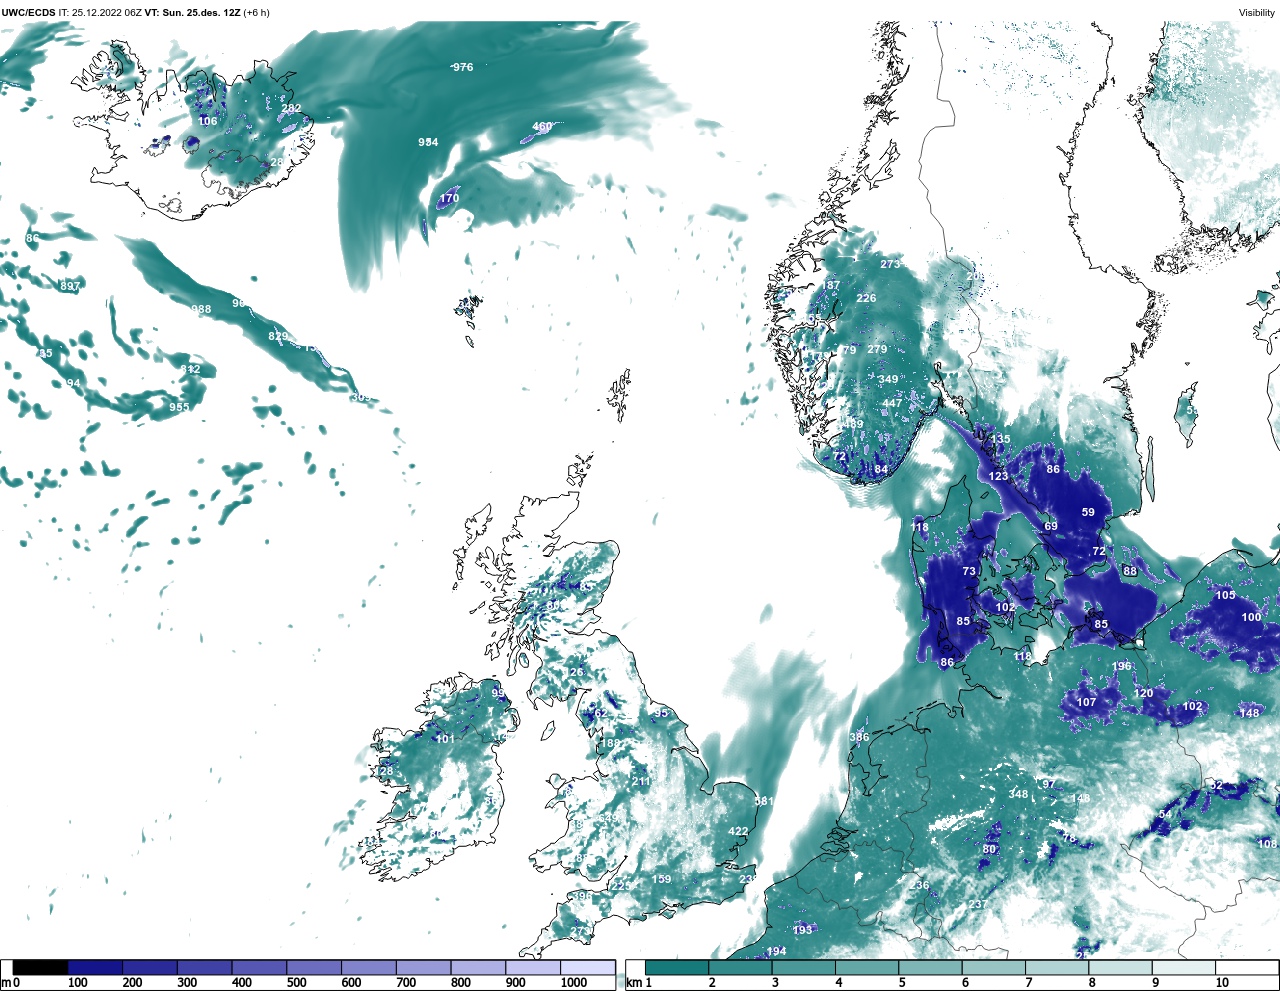Click the '236' visibility value
This screenshot has width=1280, height=991.
tap(919, 886)
